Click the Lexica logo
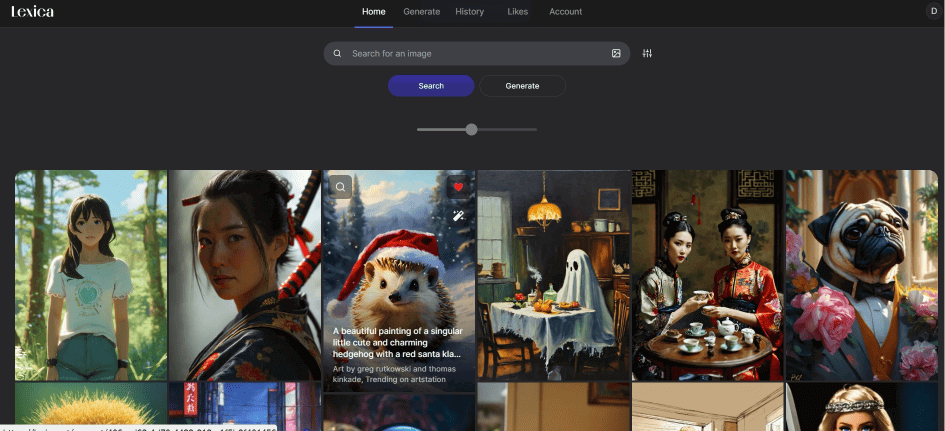 (33, 11)
